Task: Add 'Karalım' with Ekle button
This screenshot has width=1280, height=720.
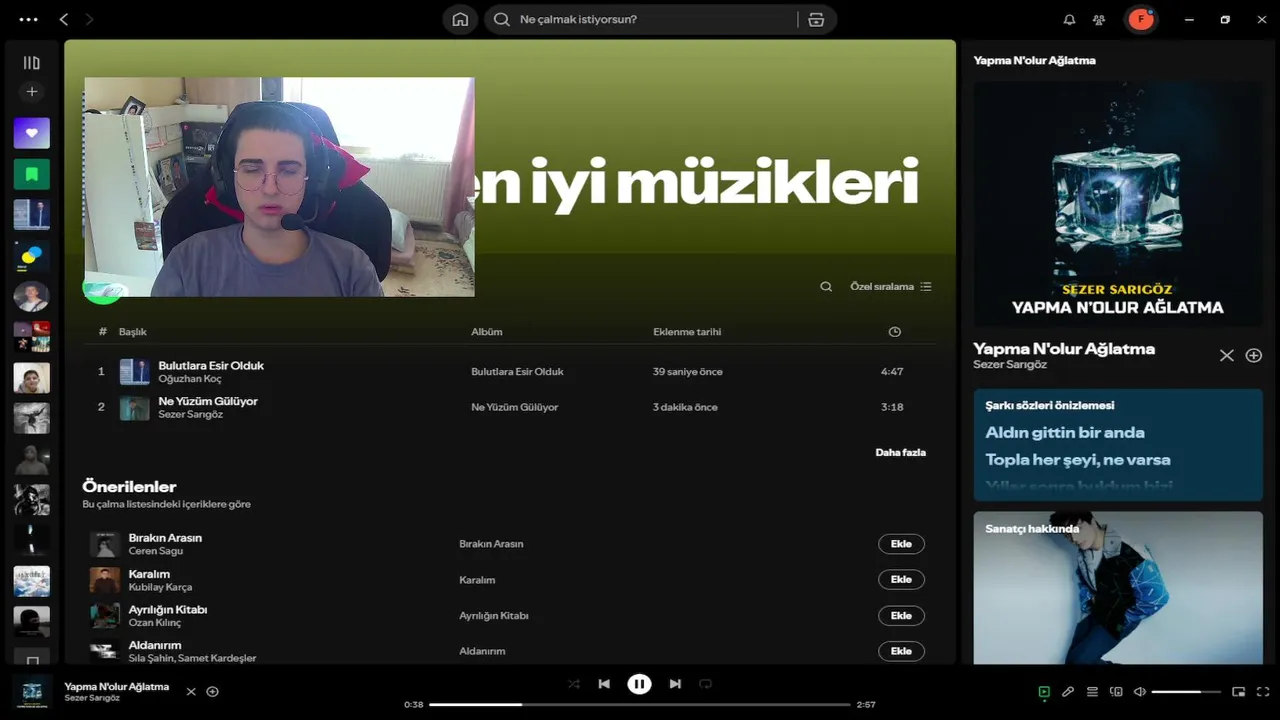Action: click(901, 580)
